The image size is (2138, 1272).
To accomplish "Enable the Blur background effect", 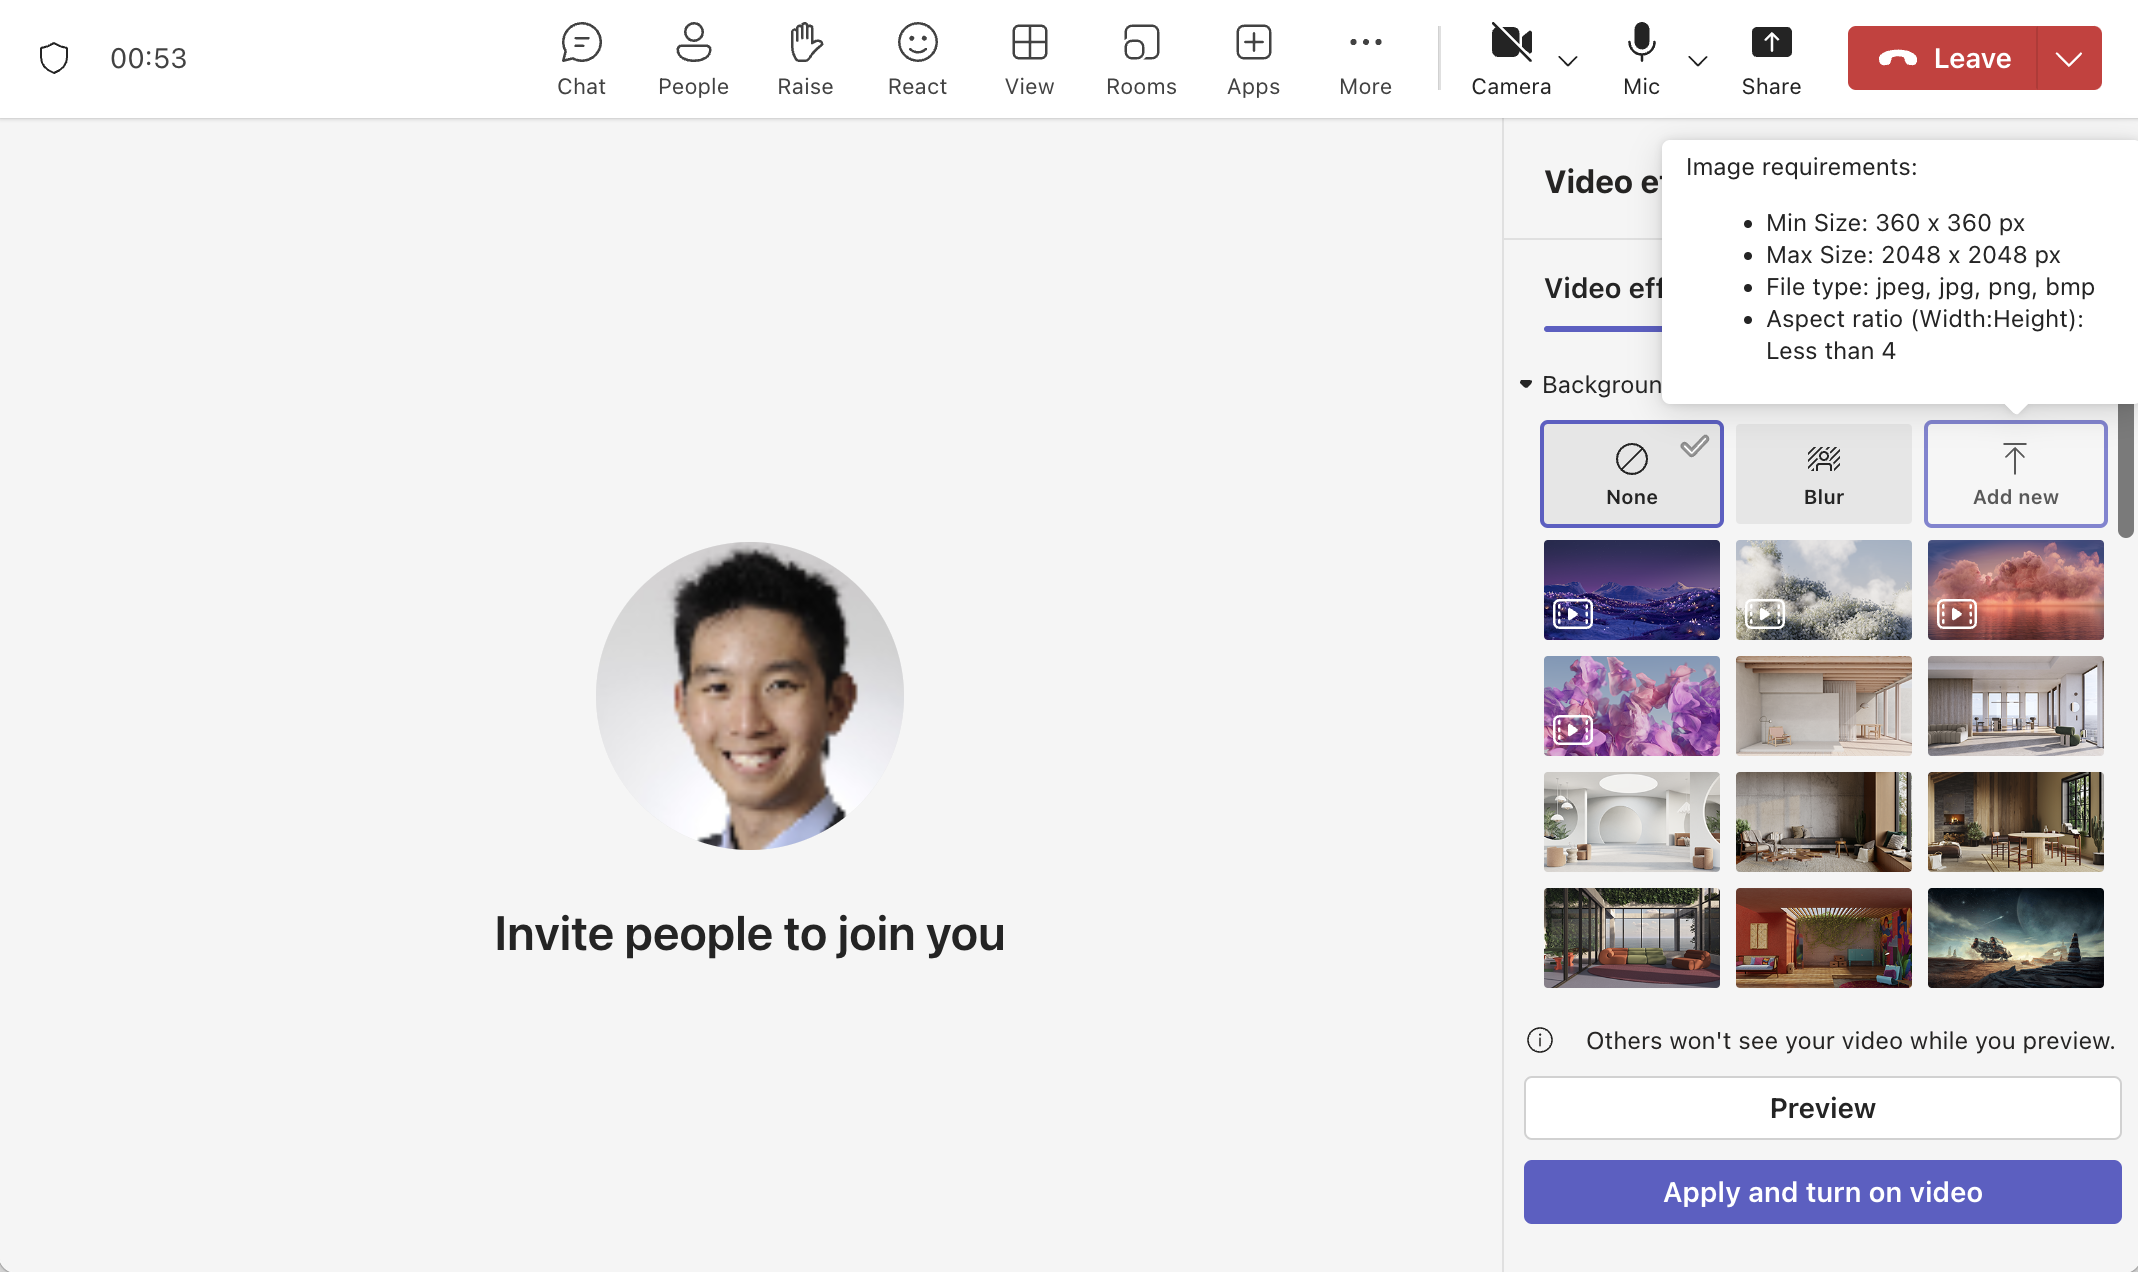I will [x=1823, y=473].
